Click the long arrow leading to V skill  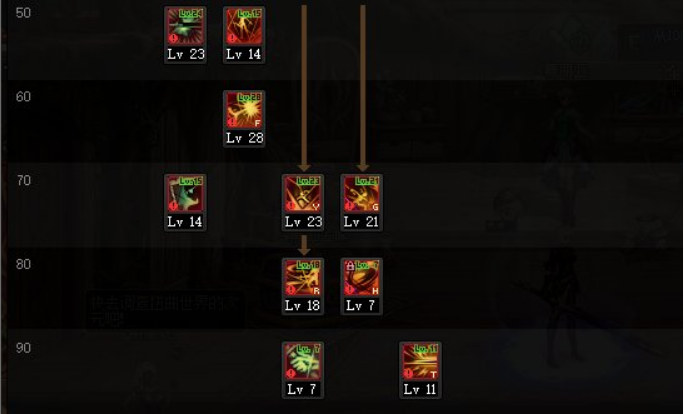pyautogui.click(x=304, y=89)
